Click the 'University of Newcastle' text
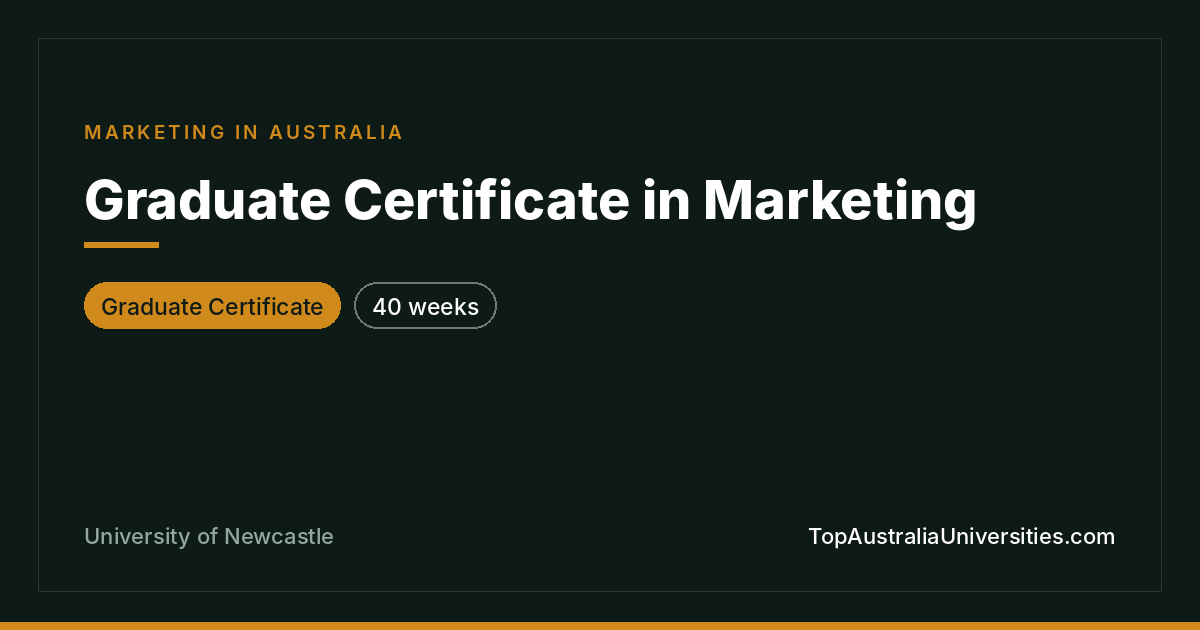This screenshot has height=630, width=1200. pyautogui.click(x=209, y=537)
